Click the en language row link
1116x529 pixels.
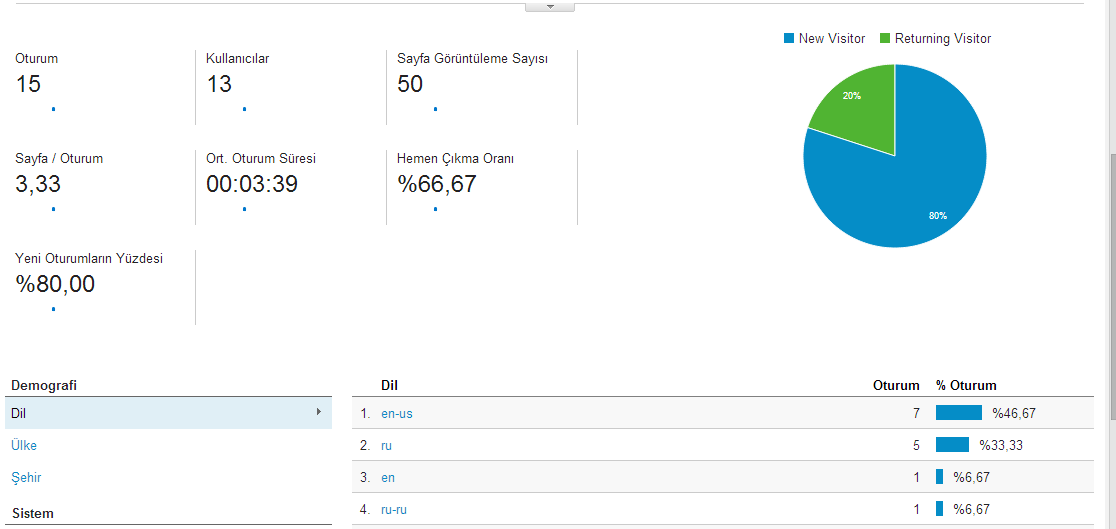click(388, 478)
